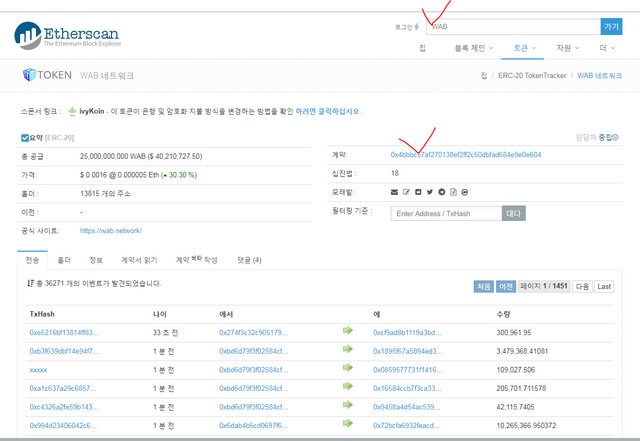Open transaction 0x994d23406042c6...
Image resolution: width=640 pixels, height=441 pixels.
coord(63,425)
